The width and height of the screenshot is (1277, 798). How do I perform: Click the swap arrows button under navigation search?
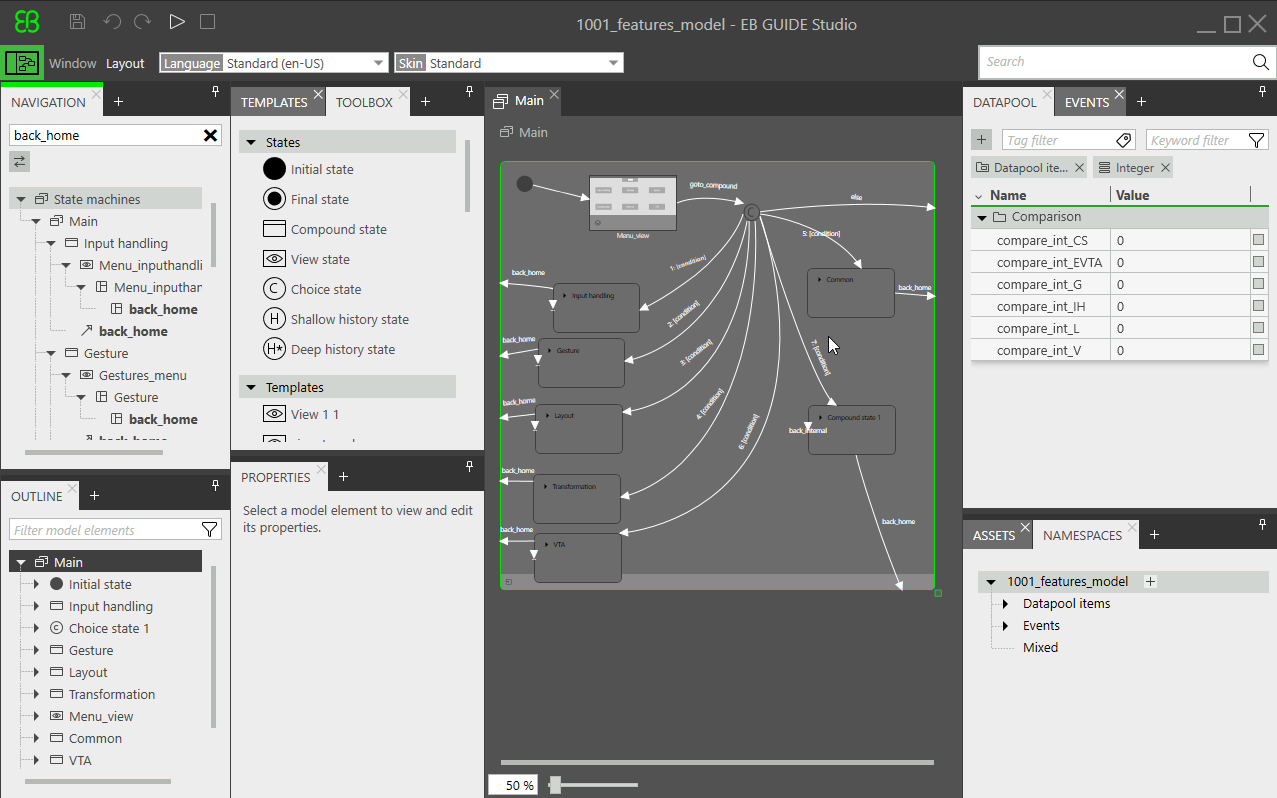pos(19,161)
